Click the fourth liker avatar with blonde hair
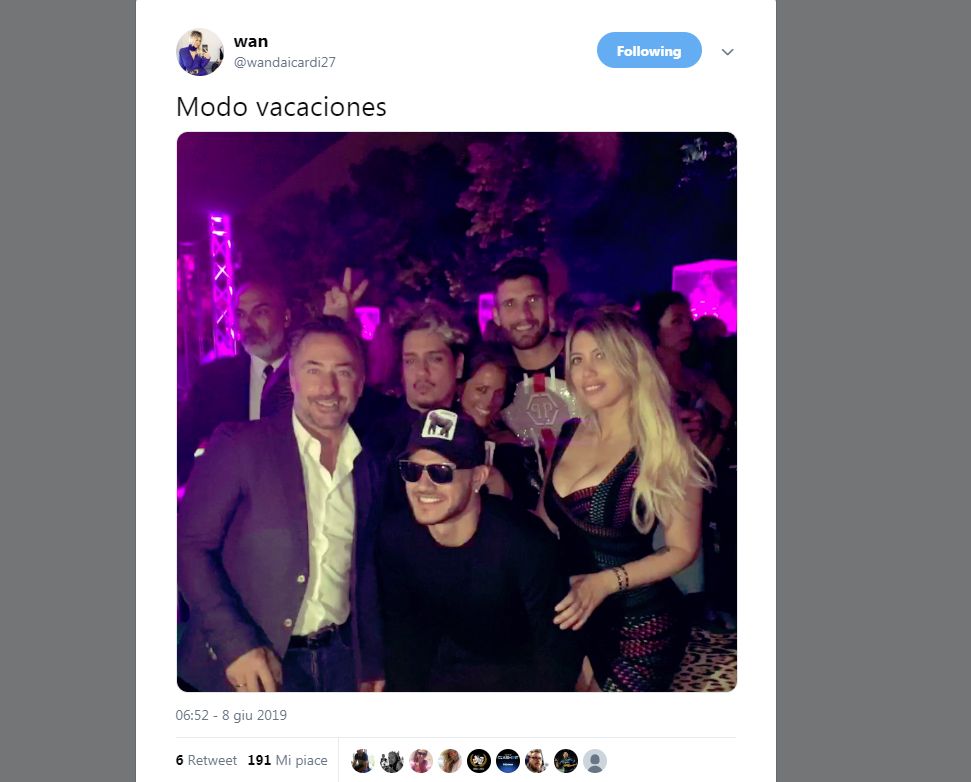971x782 pixels. tap(450, 760)
